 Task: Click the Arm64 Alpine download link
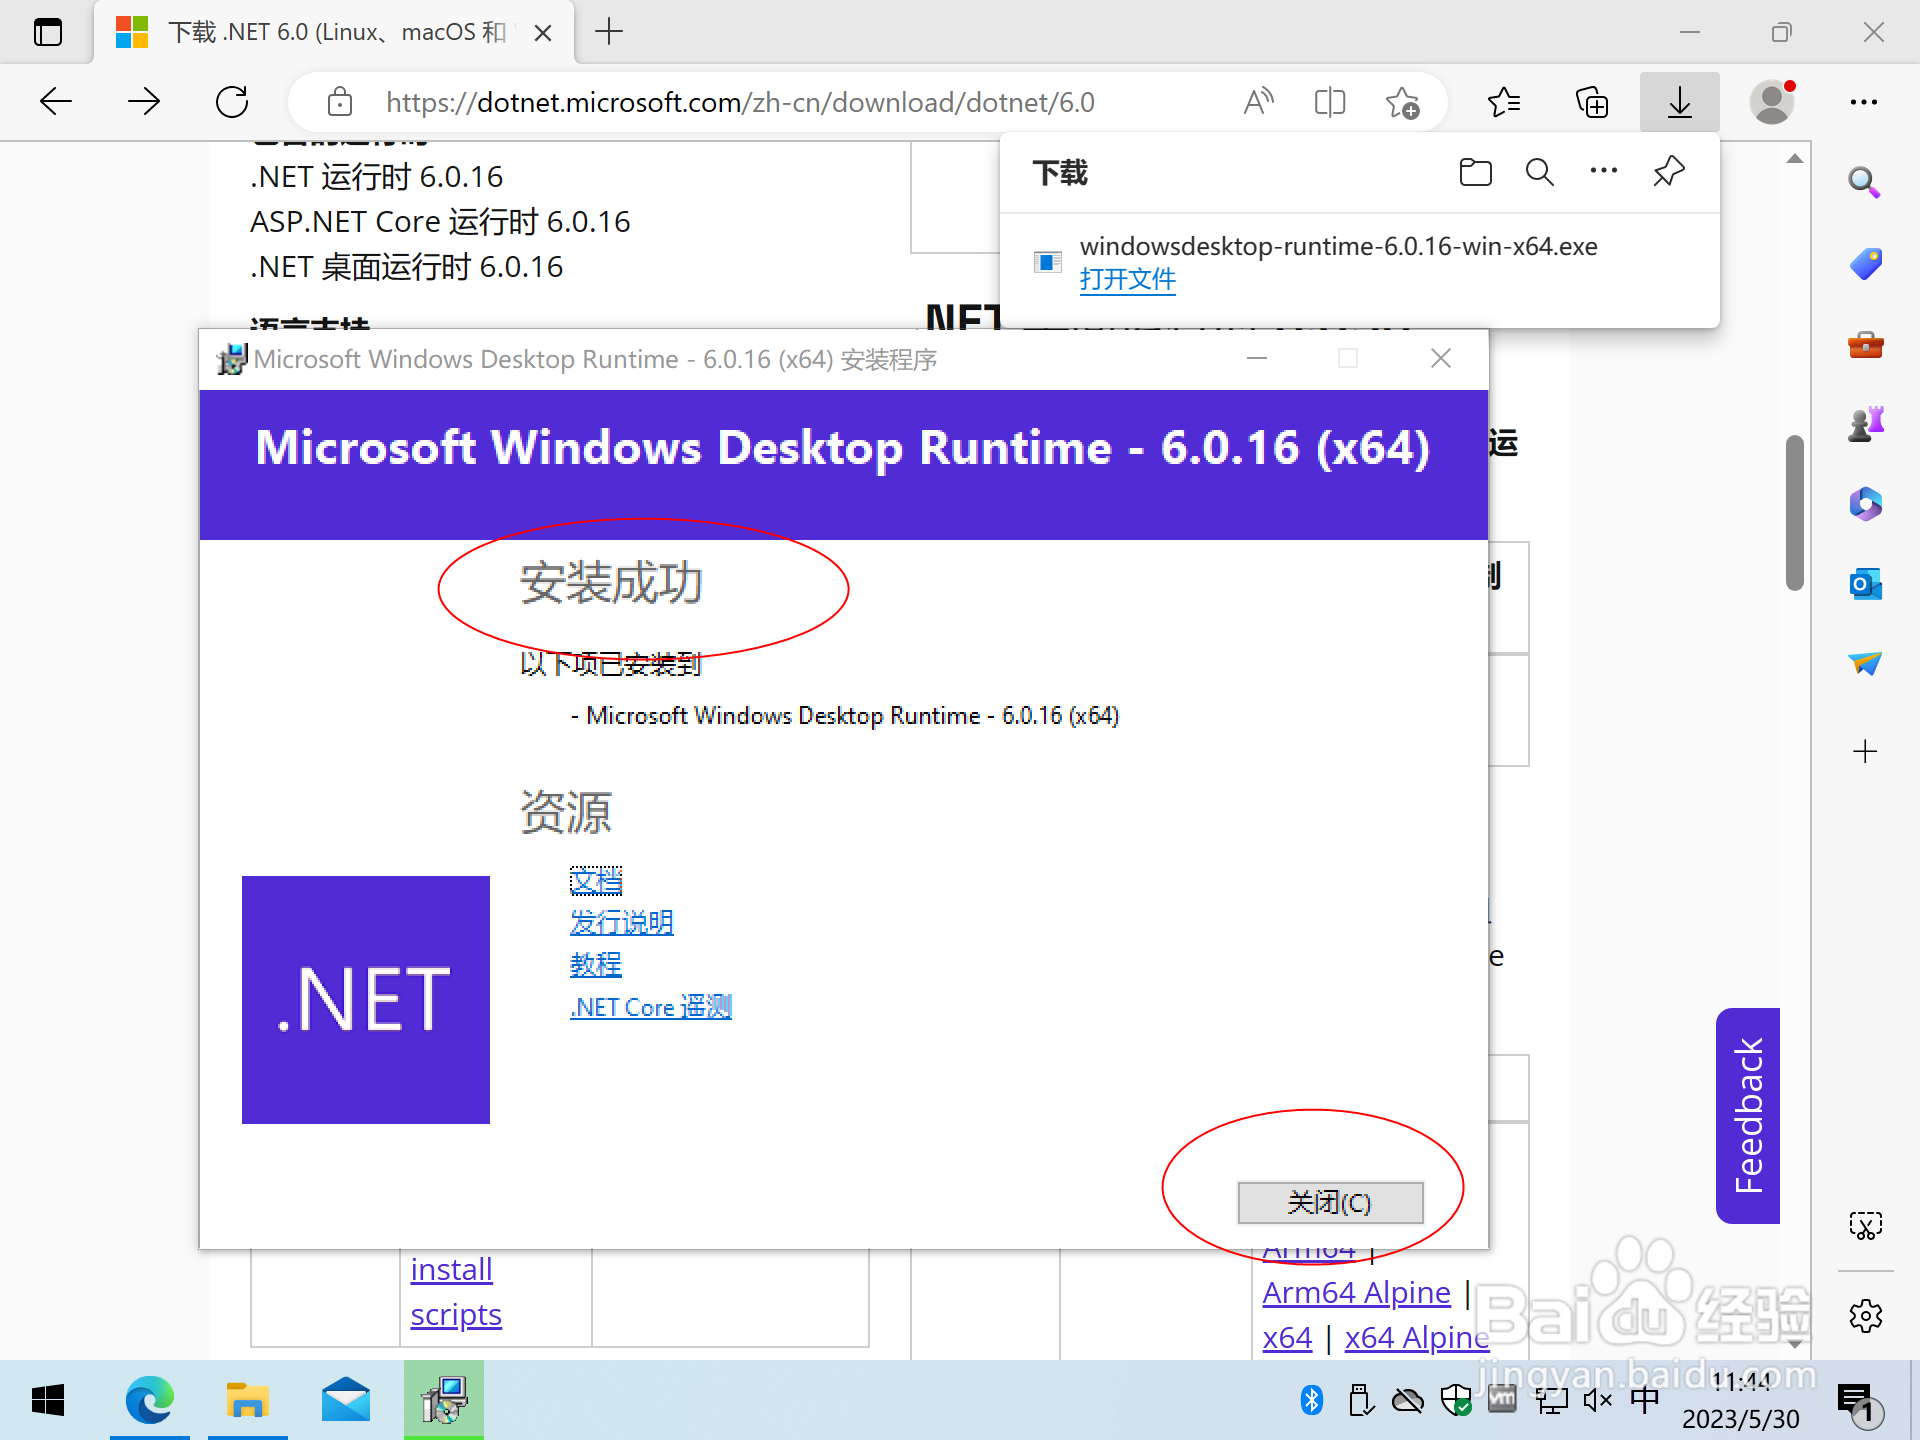1356,1293
